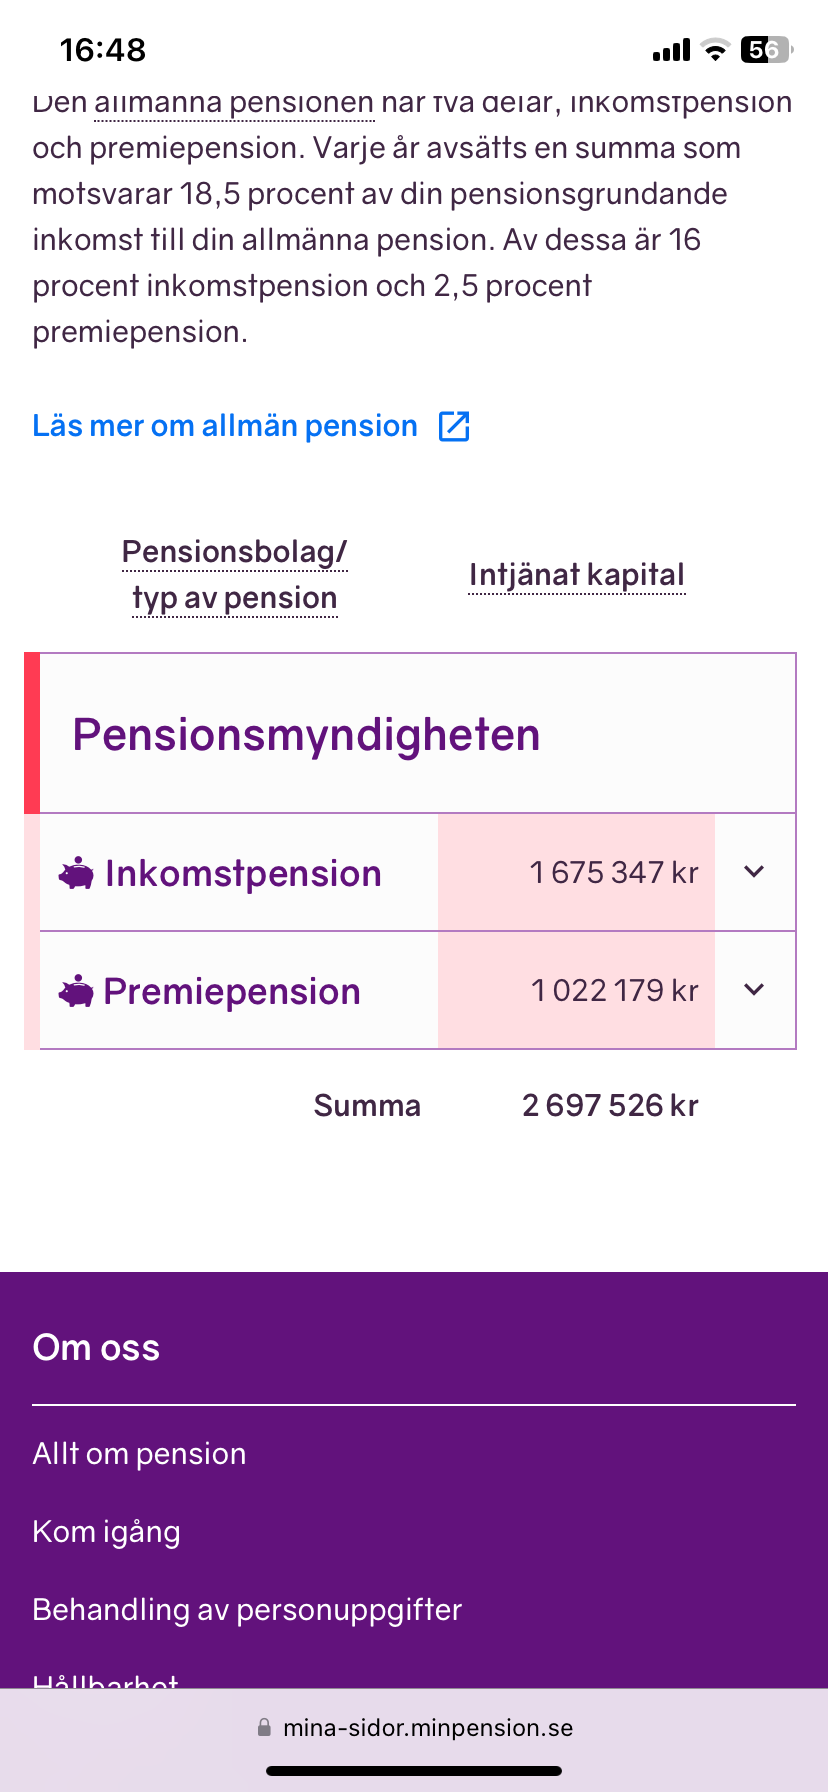The width and height of the screenshot is (828, 1792).
Task: Click the Inkomstpension amount 1 675 347 kr
Action: coord(613,873)
